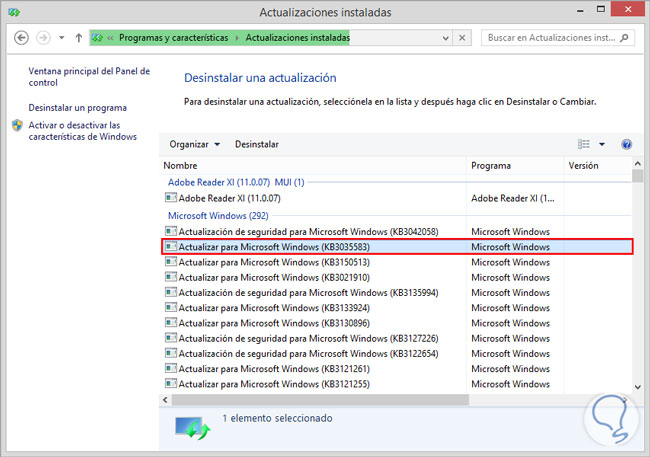Expand the address bar history dropdown
The height and width of the screenshot is (457, 650).
click(x=446, y=38)
